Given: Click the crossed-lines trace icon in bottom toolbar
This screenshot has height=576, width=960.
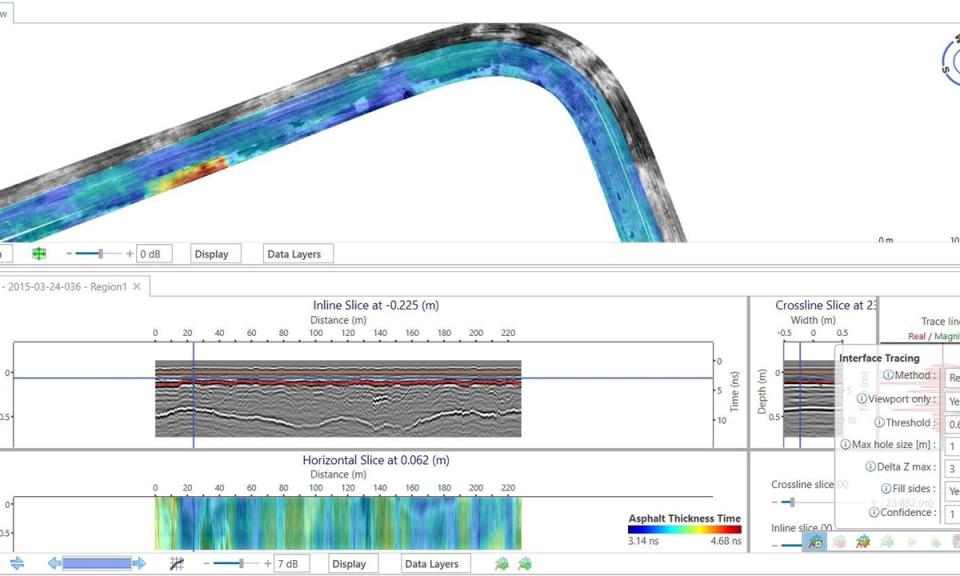Looking at the screenshot, I should click(176, 563).
